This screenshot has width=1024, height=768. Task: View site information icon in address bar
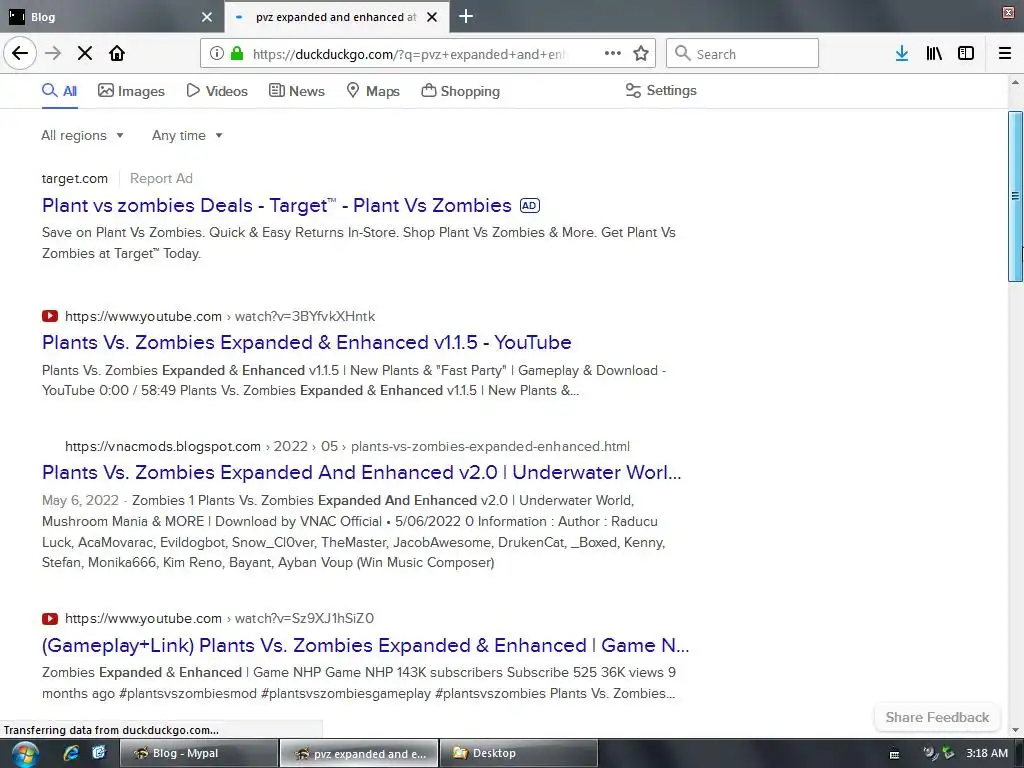coord(216,54)
